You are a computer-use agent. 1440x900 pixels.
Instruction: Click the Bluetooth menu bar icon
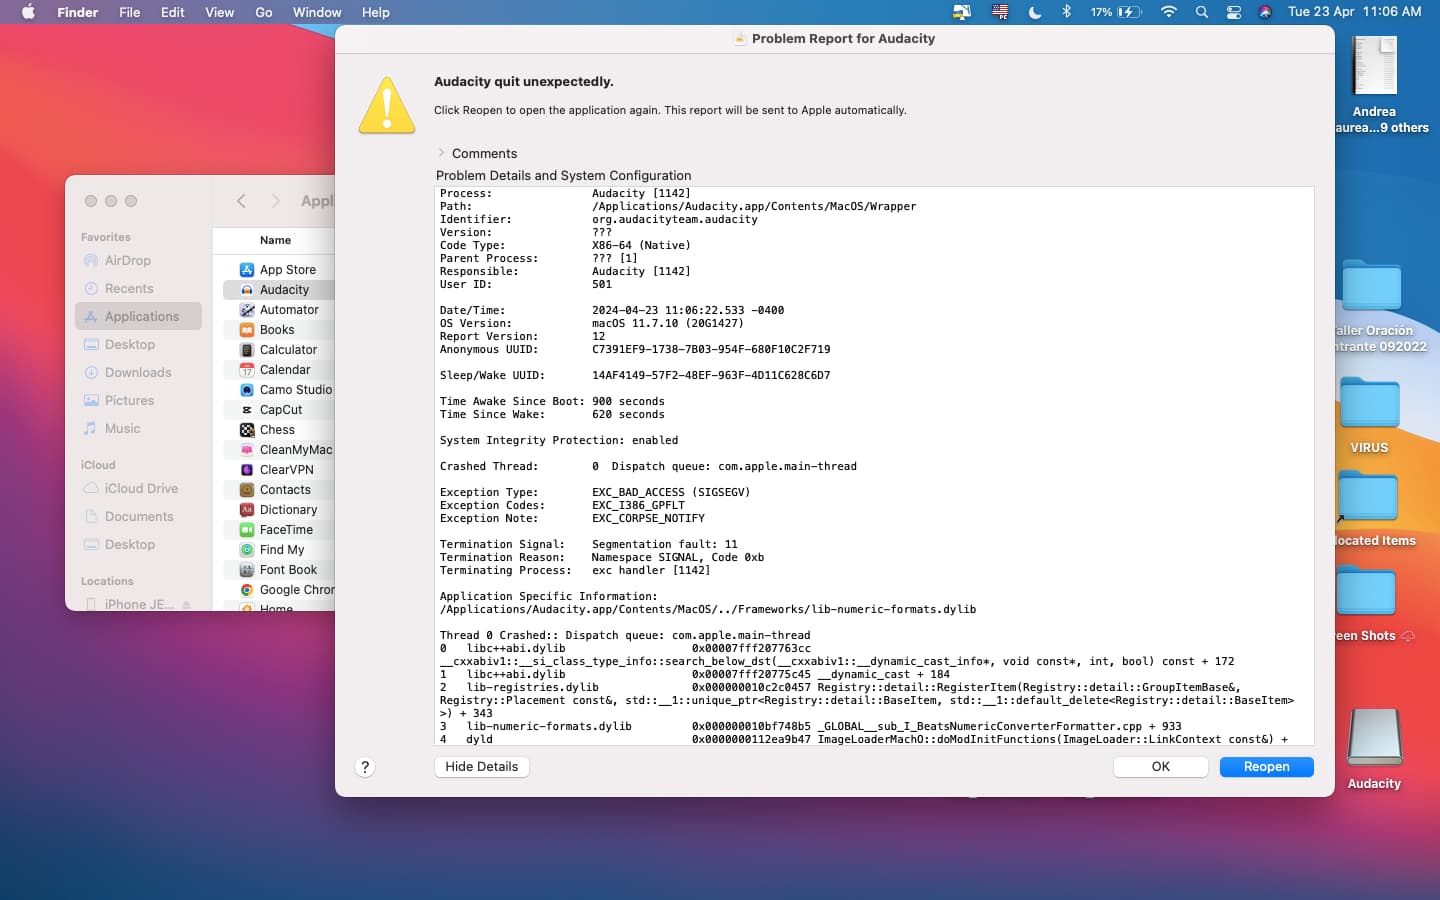(x=1066, y=12)
